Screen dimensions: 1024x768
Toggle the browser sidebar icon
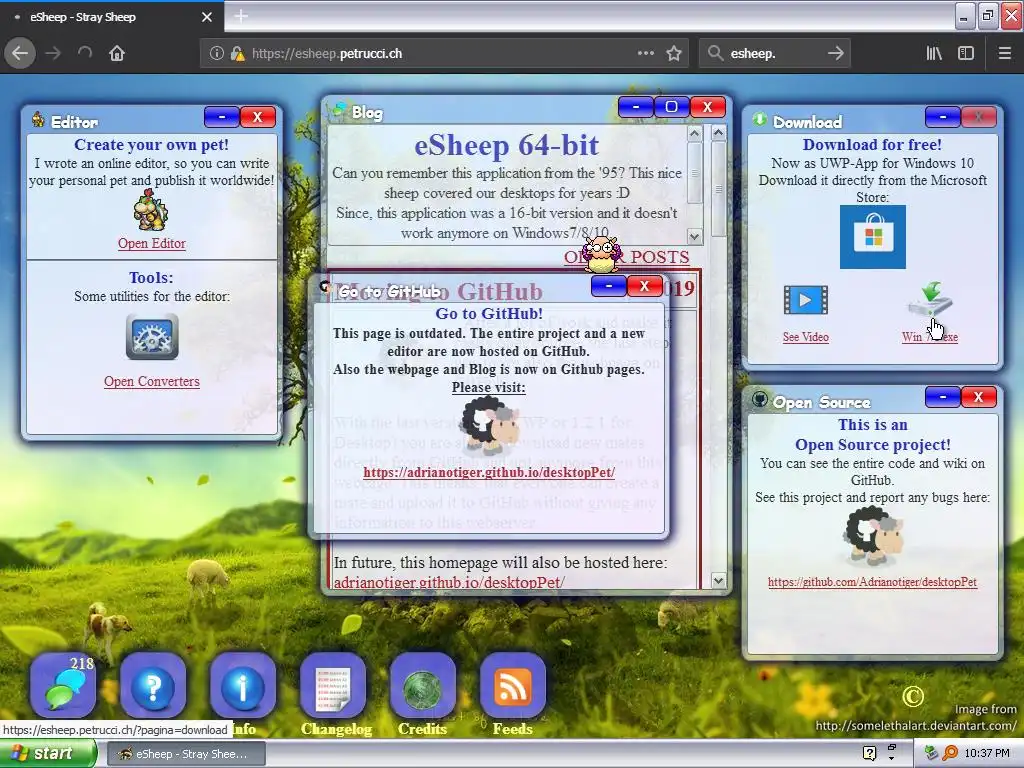click(x=966, y=54)
